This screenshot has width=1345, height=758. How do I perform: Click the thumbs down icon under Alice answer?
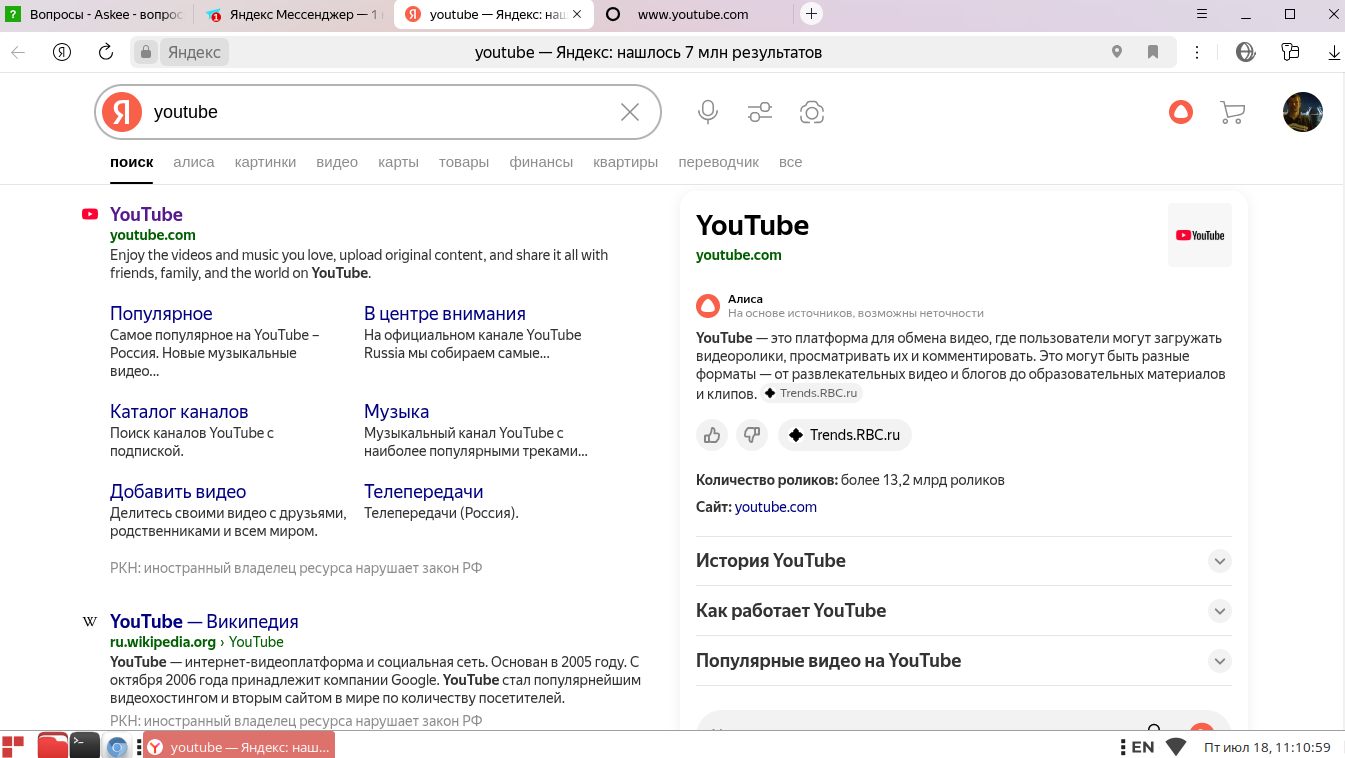(x=752, y=435)
